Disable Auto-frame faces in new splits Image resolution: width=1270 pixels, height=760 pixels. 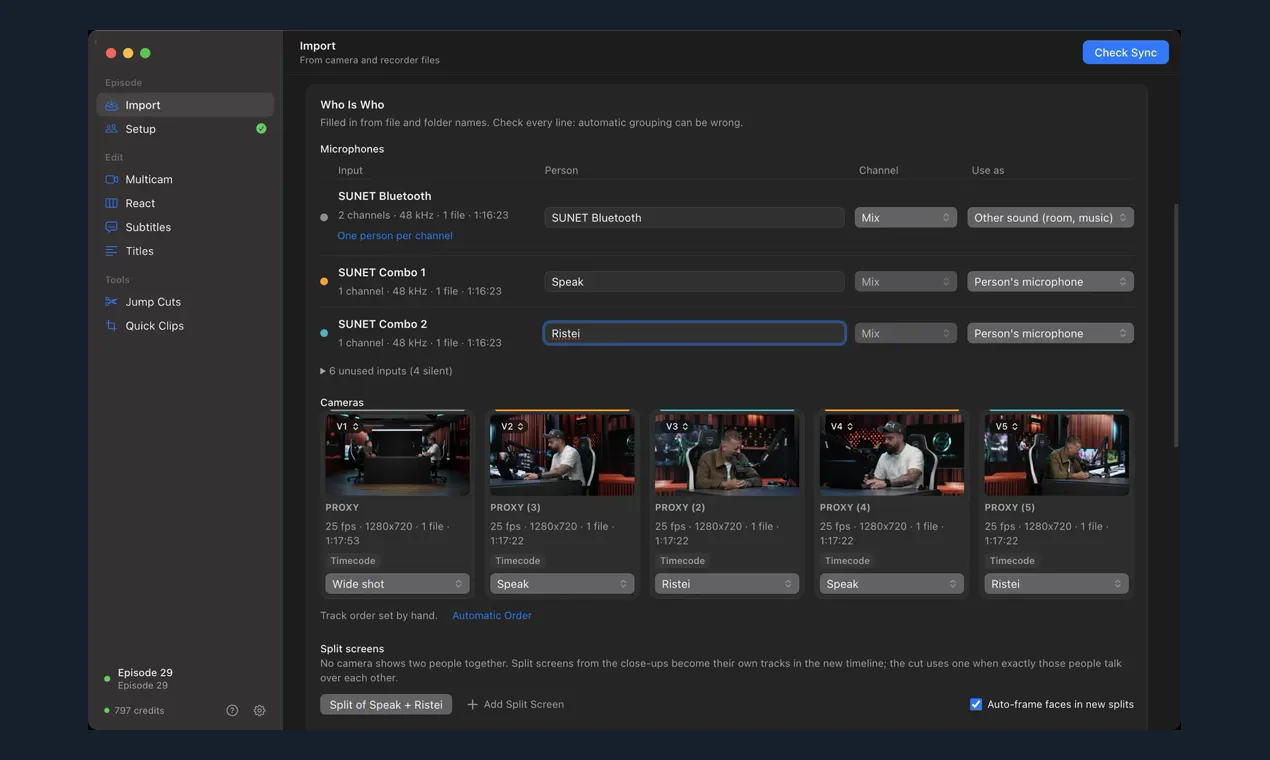976,705
